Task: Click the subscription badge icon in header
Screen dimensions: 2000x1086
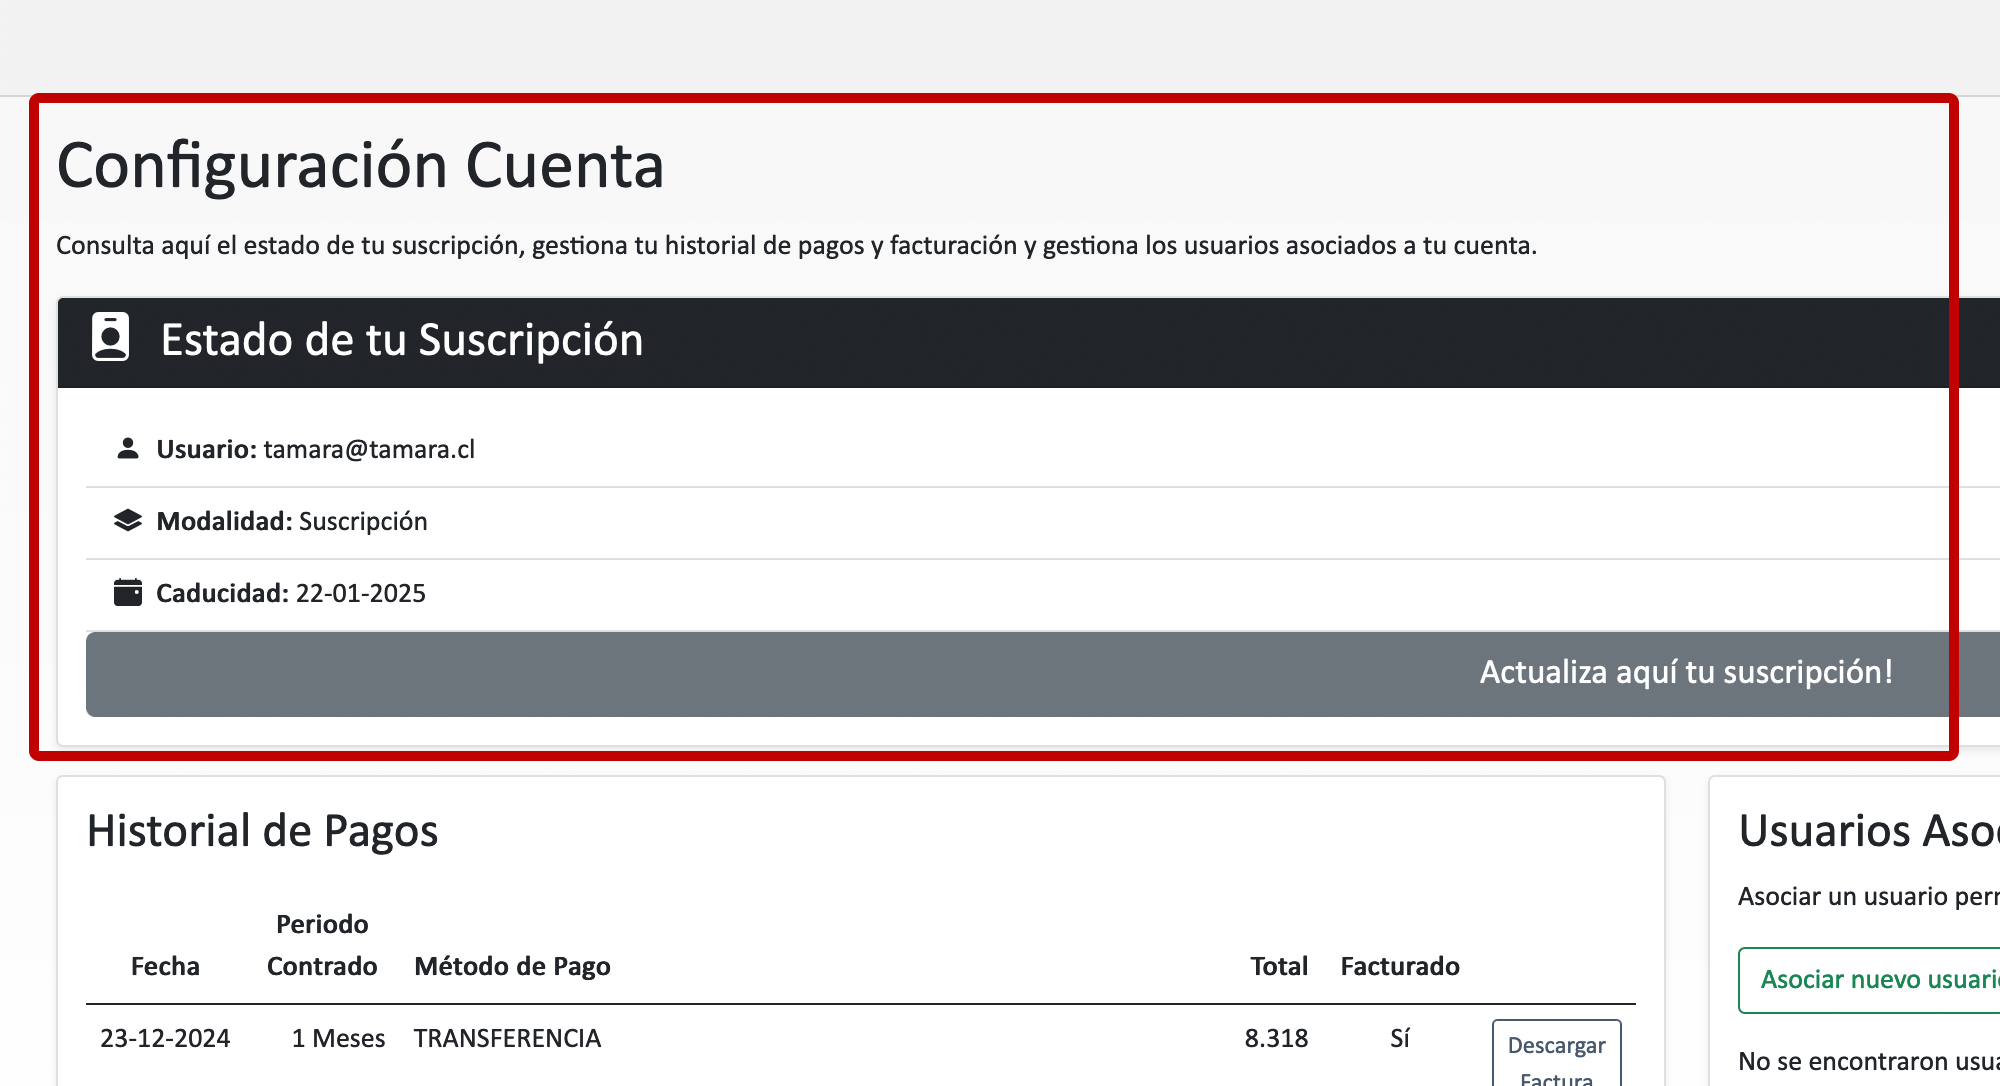Action: (110, 337)
